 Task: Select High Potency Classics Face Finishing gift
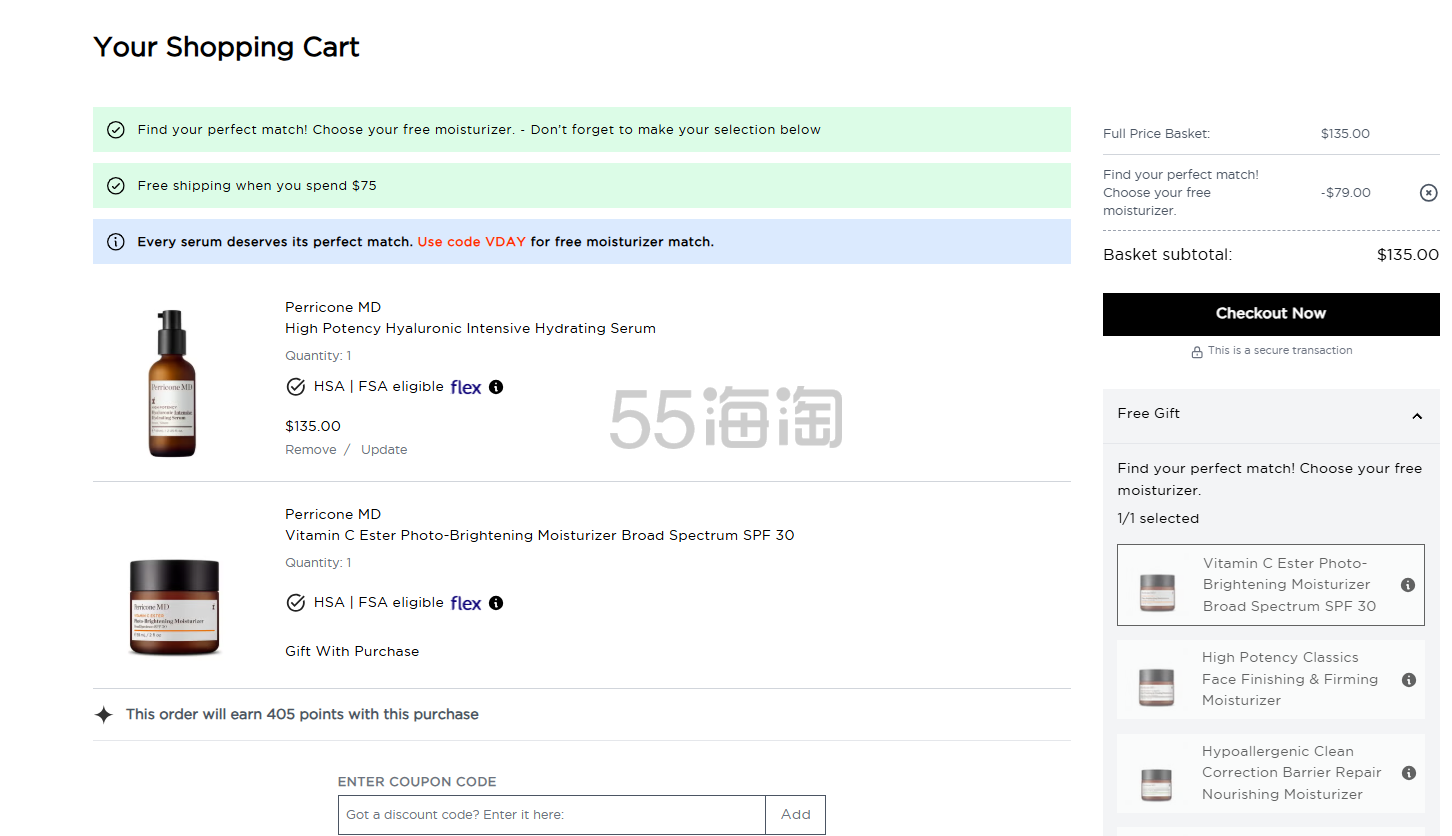[1270, 680]
